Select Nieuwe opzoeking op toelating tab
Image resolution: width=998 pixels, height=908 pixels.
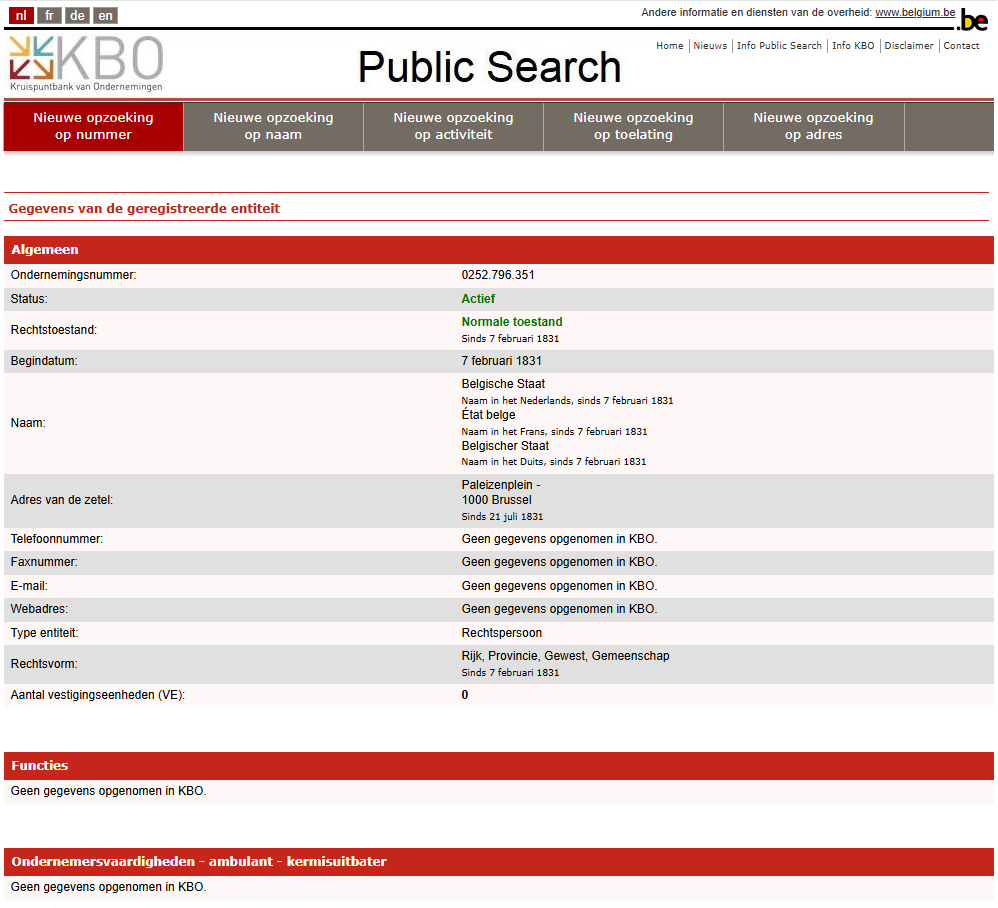[633, 126]
